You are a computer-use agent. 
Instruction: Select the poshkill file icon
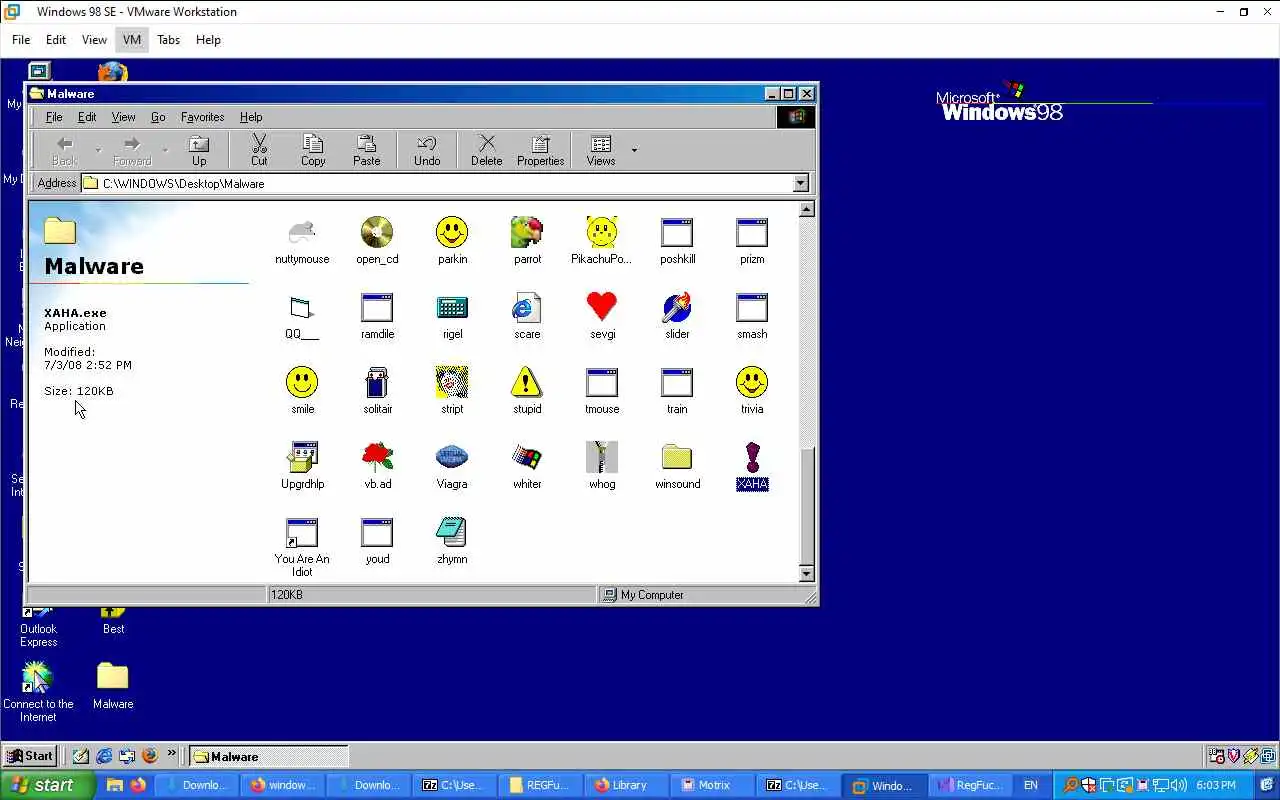click(x=677, y=232)
